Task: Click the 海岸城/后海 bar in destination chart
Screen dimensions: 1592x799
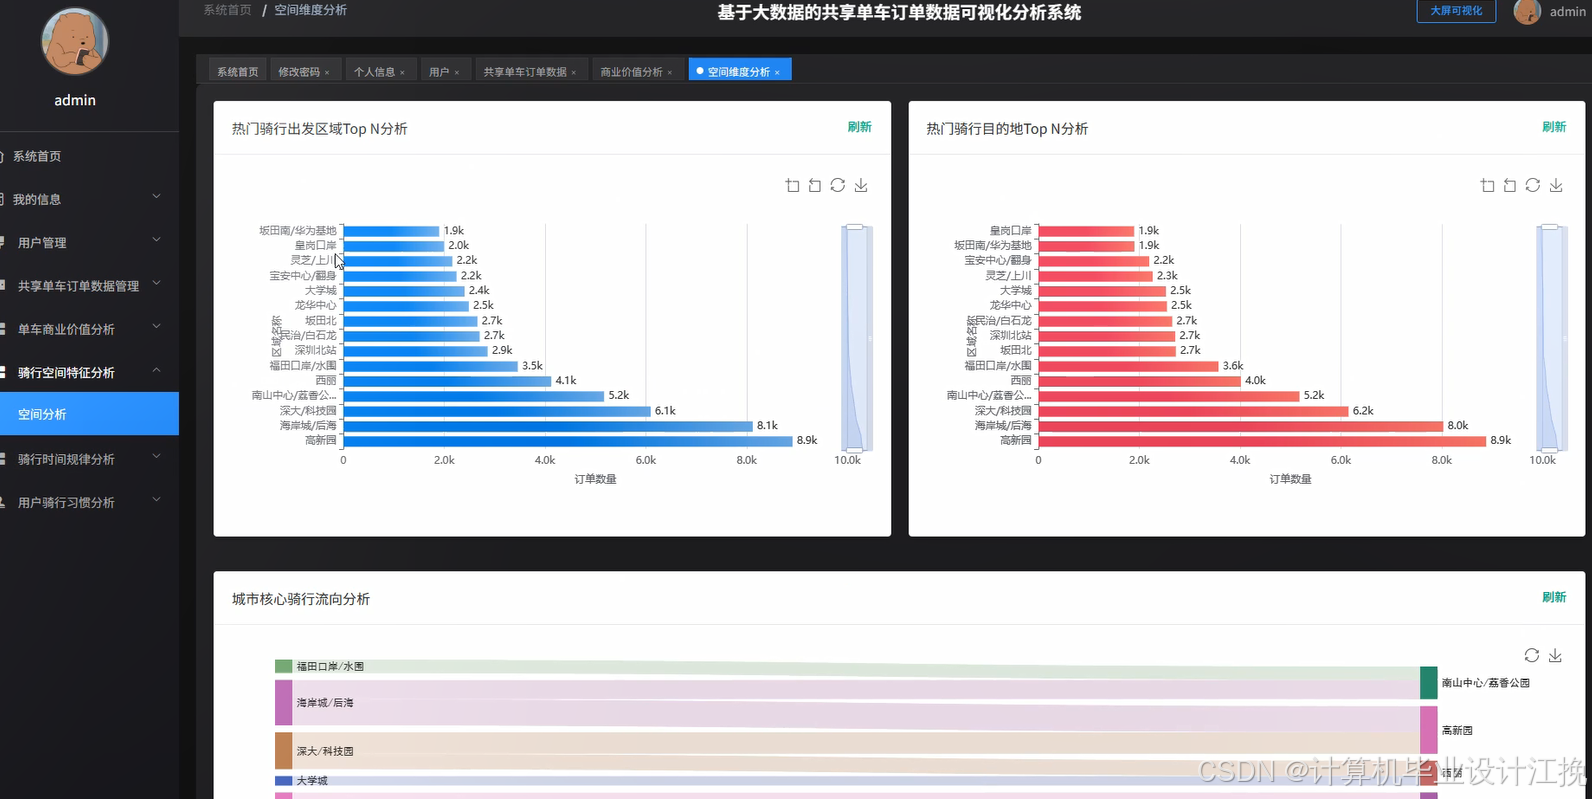Action: click(1240, 425)
